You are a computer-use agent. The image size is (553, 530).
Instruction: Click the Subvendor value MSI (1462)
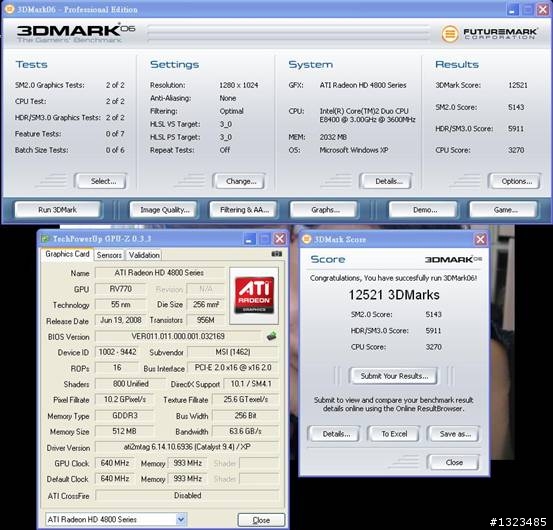pyautogui.click(x=233, y=352)
